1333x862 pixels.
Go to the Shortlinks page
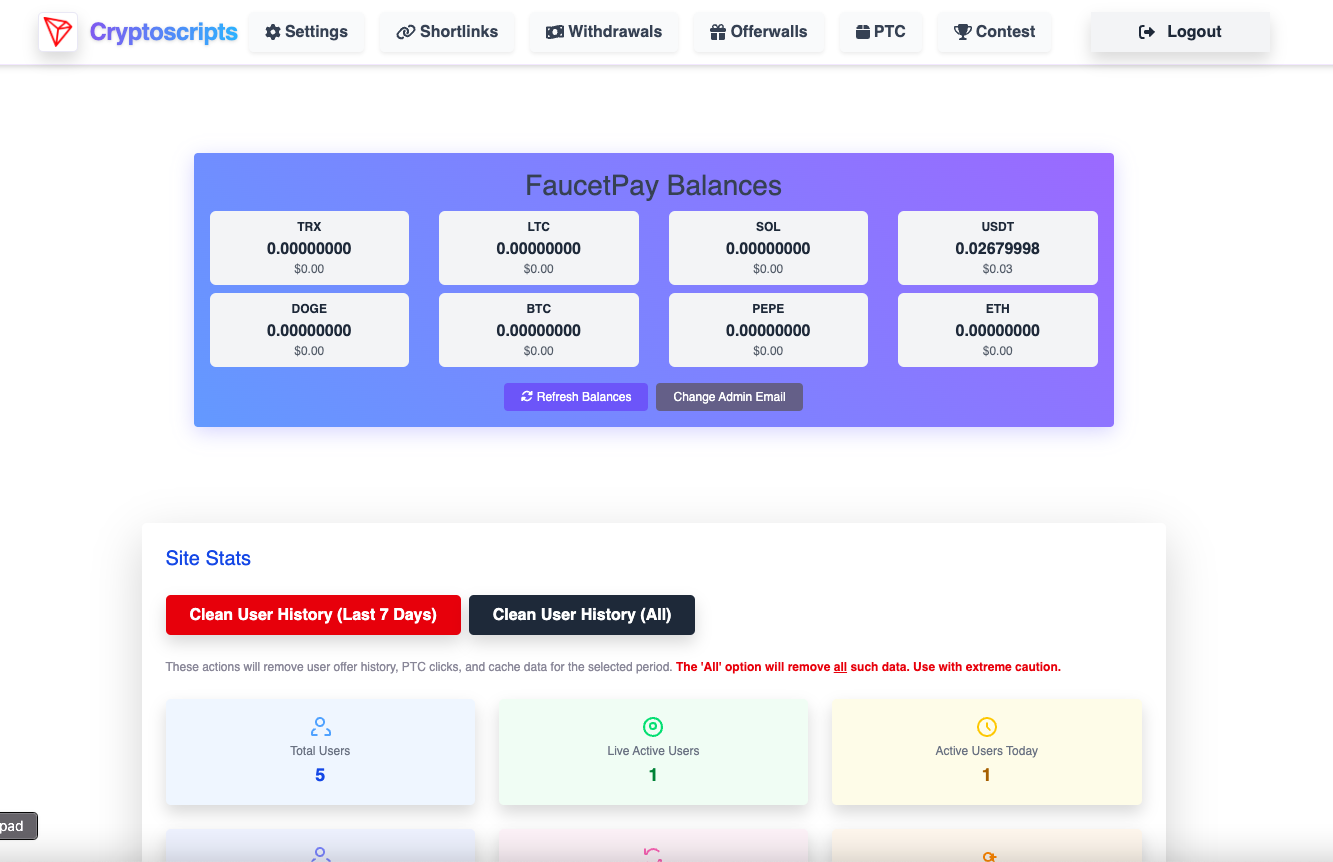coord(447,32)
